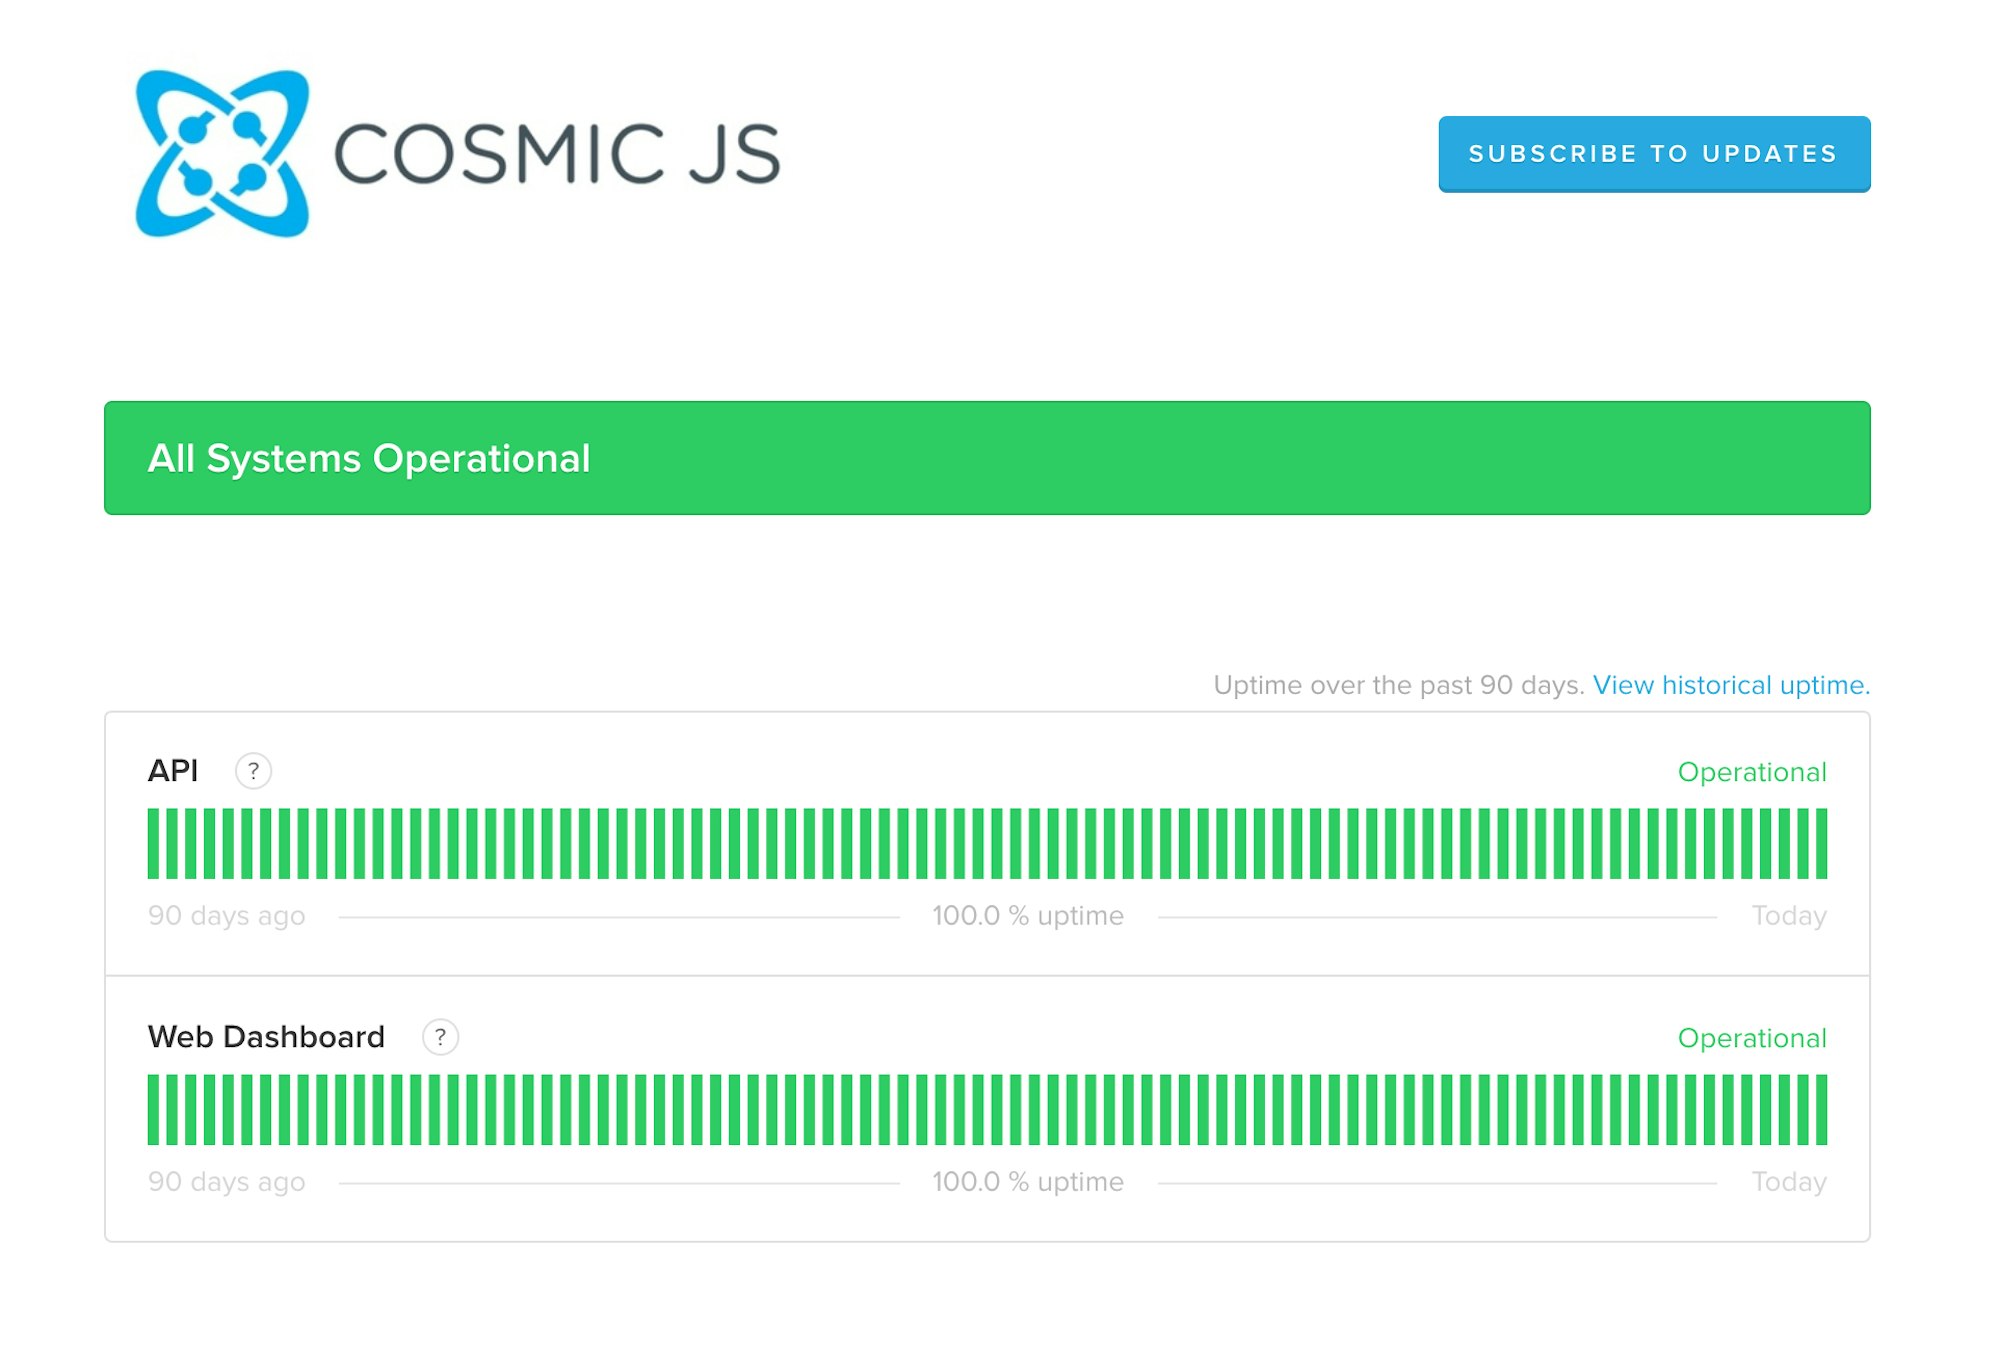Click the COSMIC JS wordmark text

tap(556, 154)
